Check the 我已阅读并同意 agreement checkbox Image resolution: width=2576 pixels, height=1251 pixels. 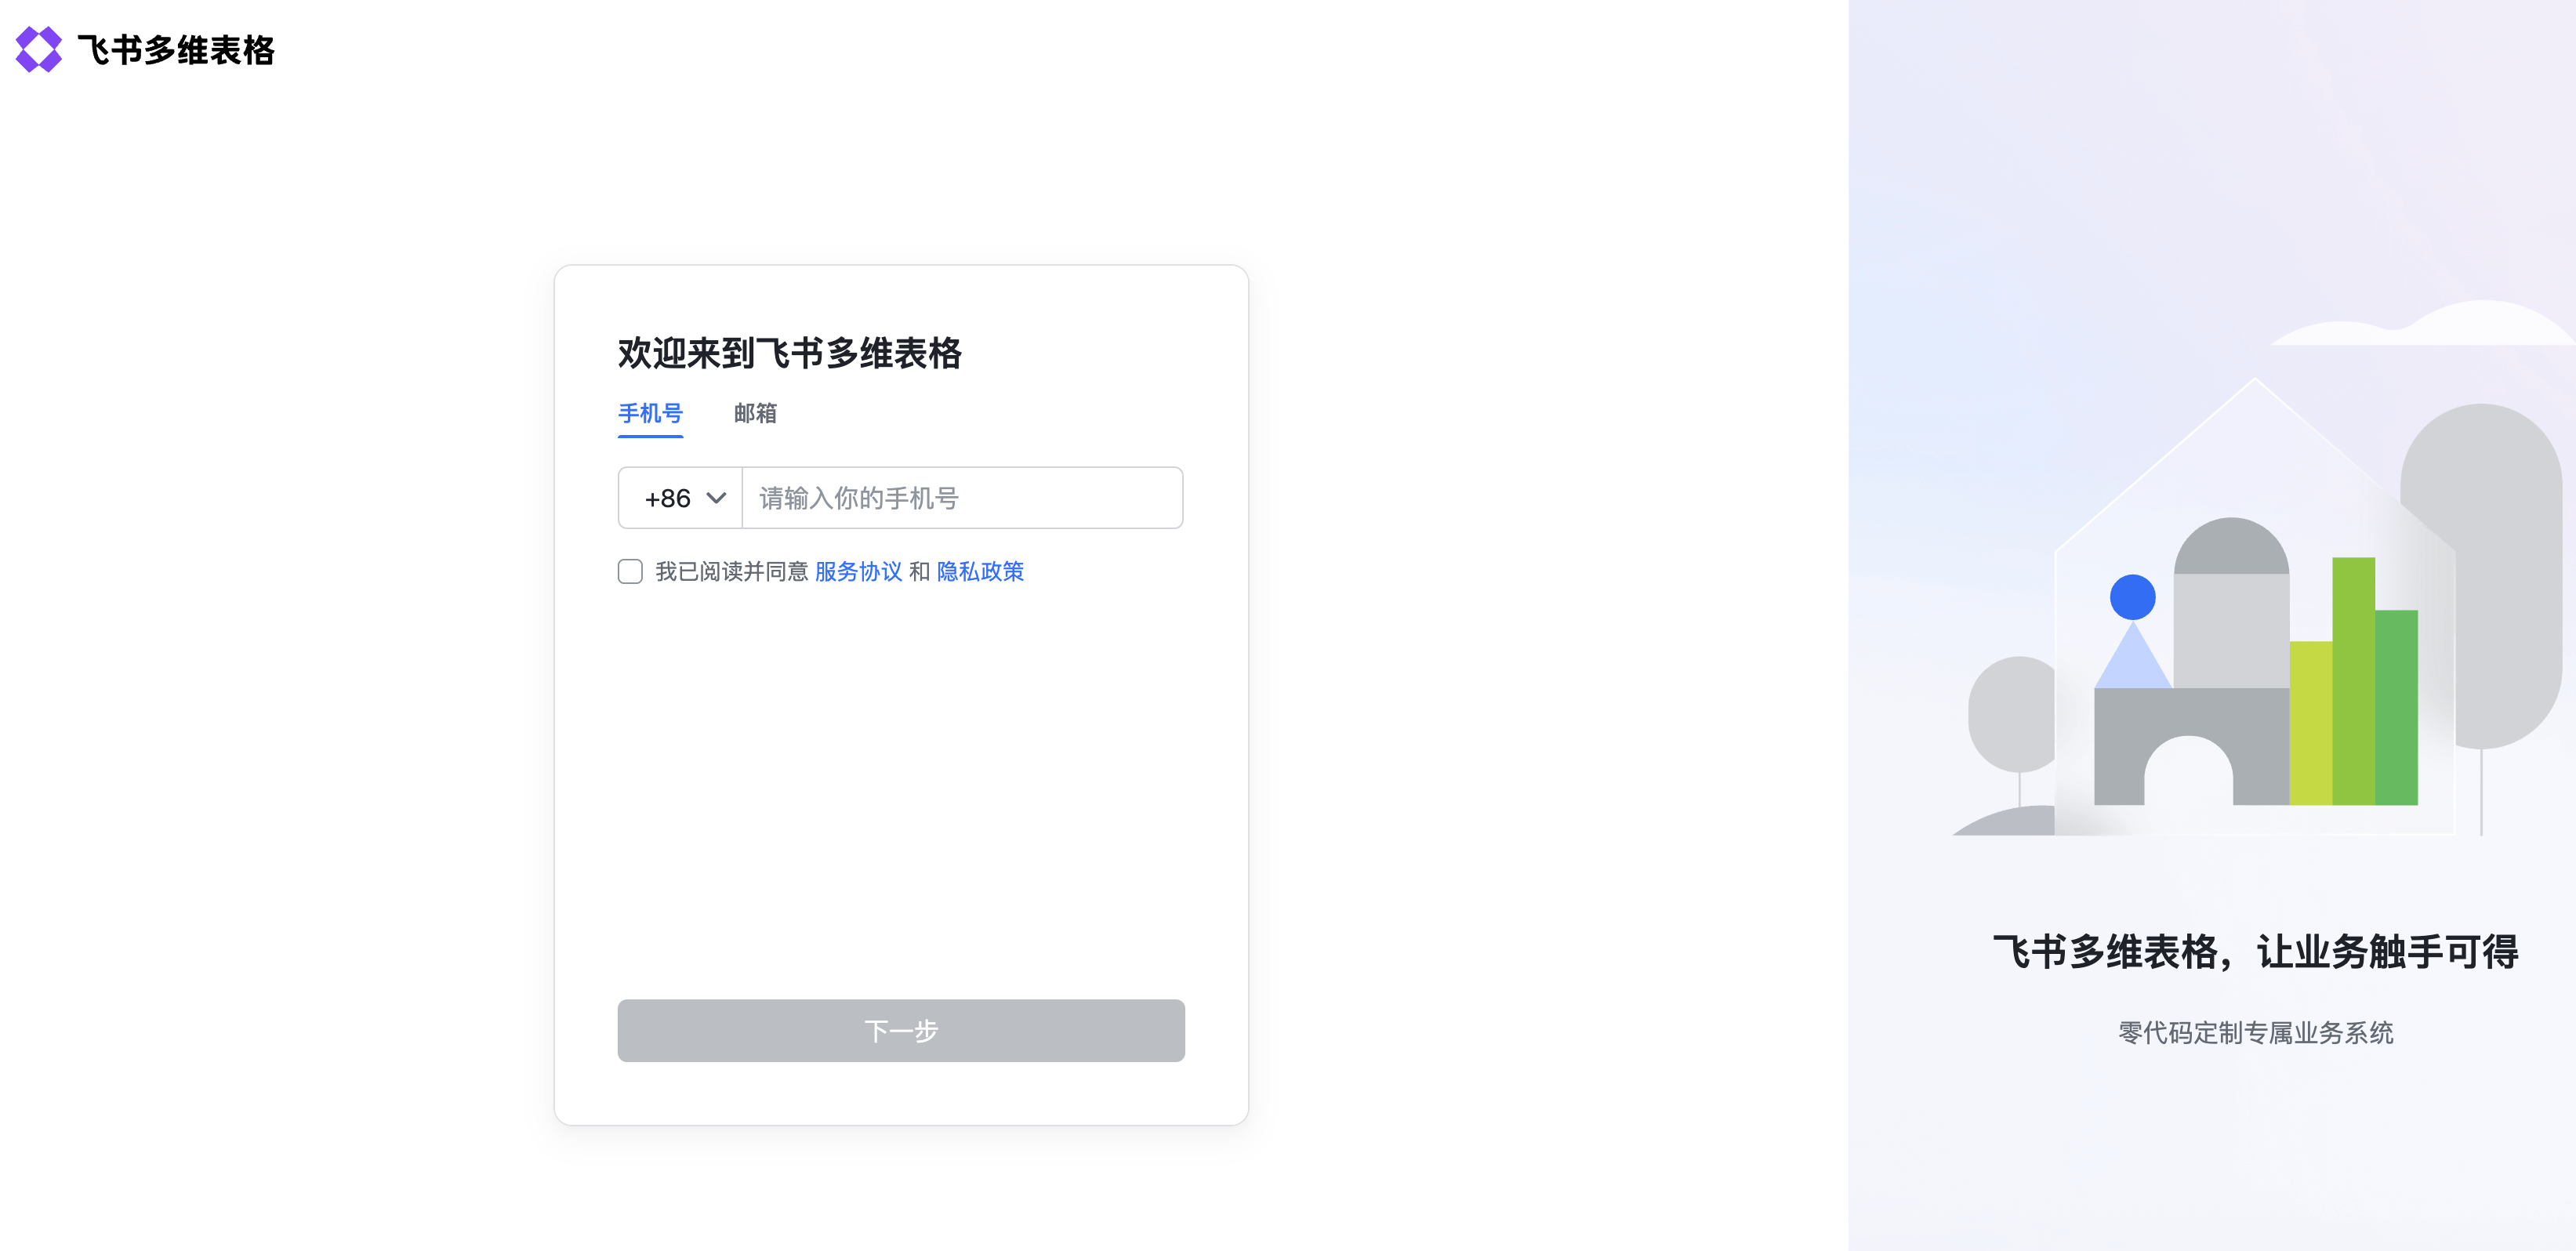(x=630, y=571)
